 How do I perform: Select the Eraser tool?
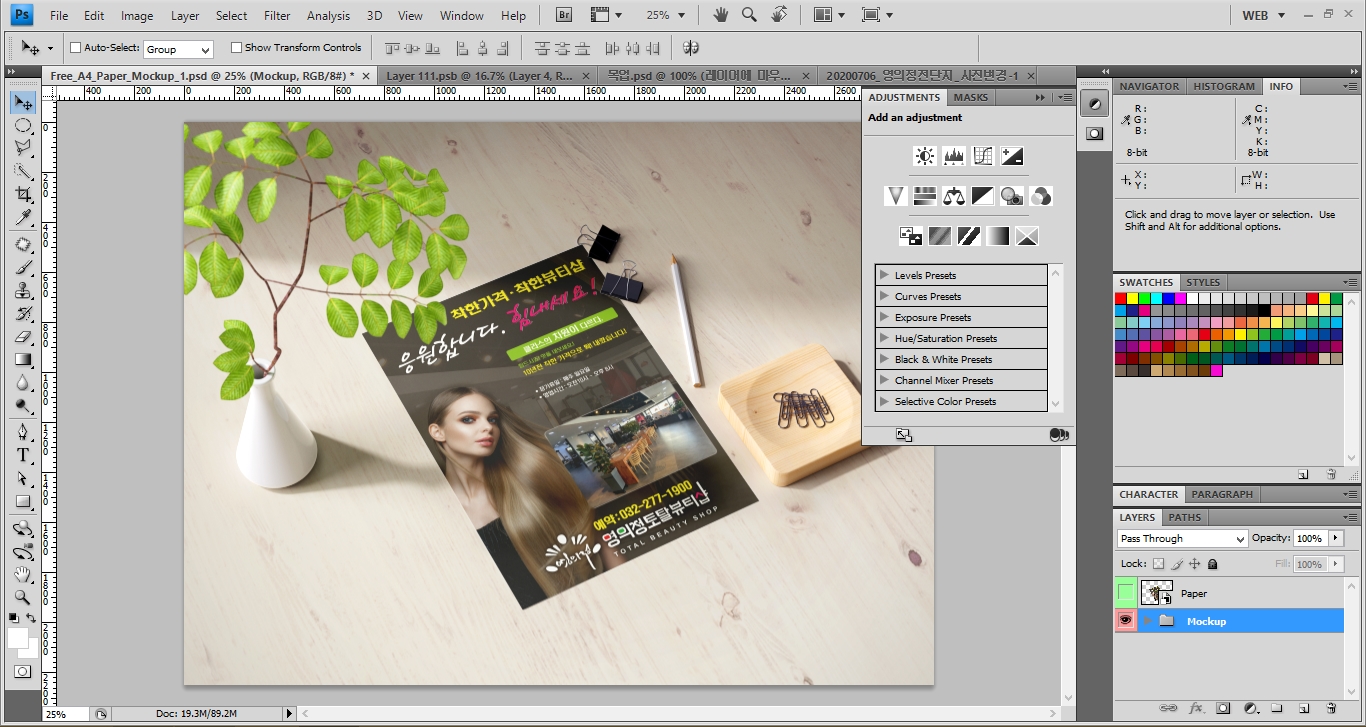[23, 337]
